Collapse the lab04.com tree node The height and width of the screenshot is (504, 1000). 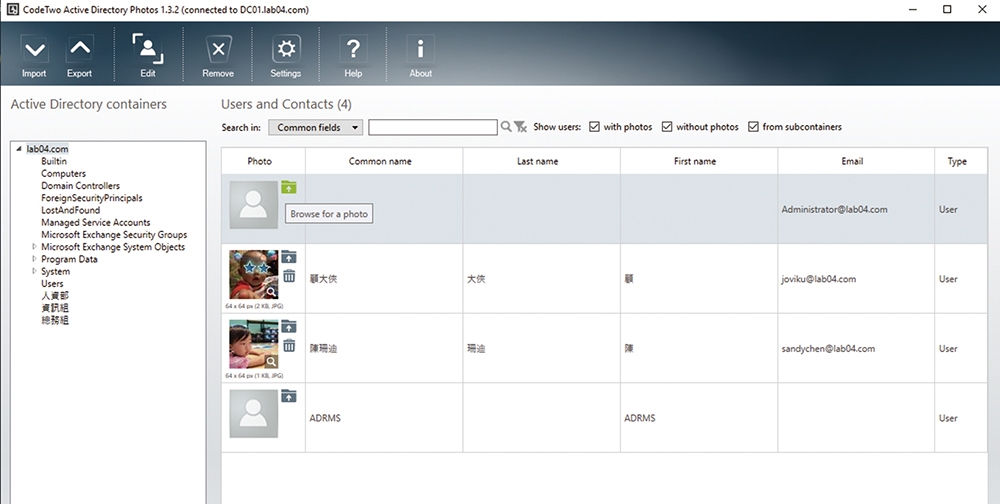[x=18, y=149]
